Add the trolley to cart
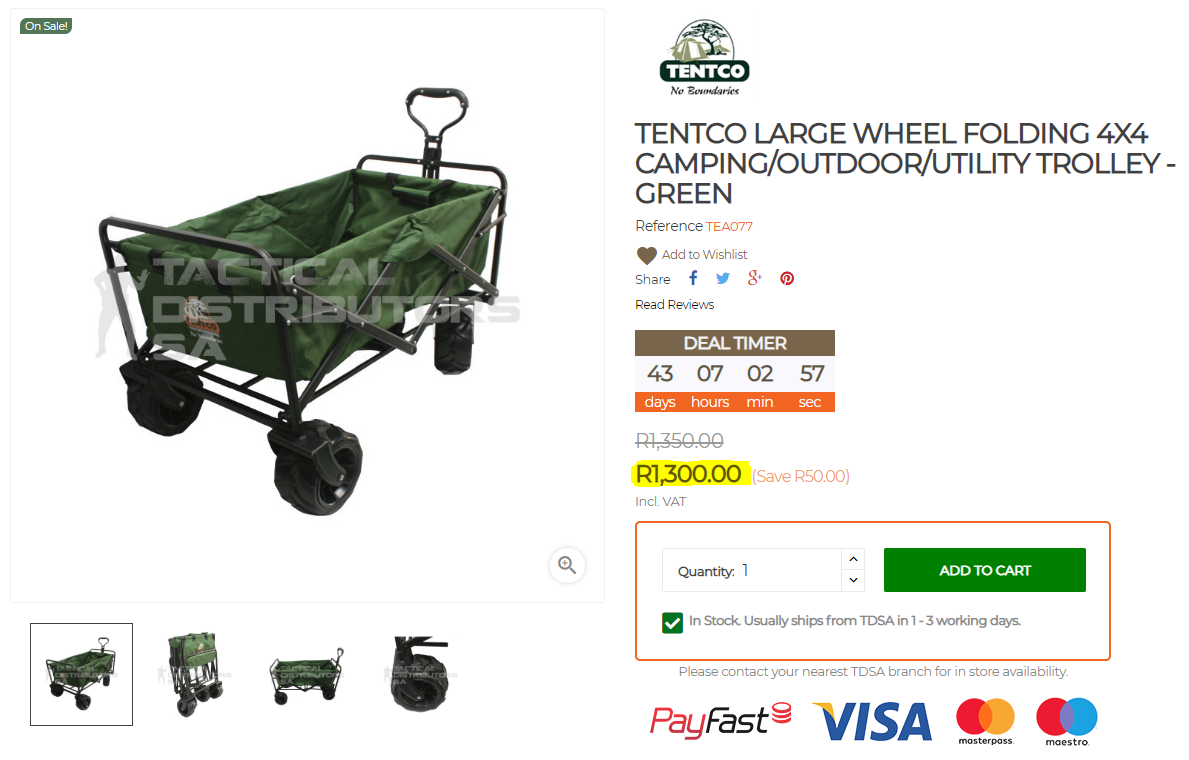Screen dimensions: 1189x760 984,570
